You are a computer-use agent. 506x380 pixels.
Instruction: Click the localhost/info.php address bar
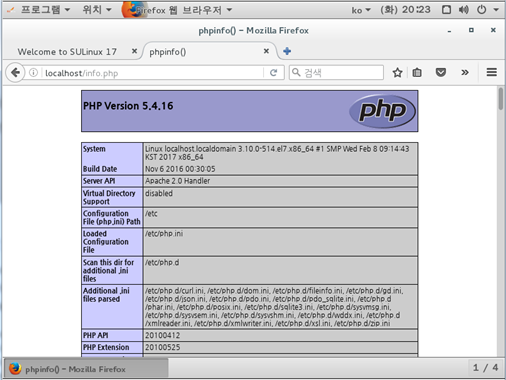tap(152, 73)
